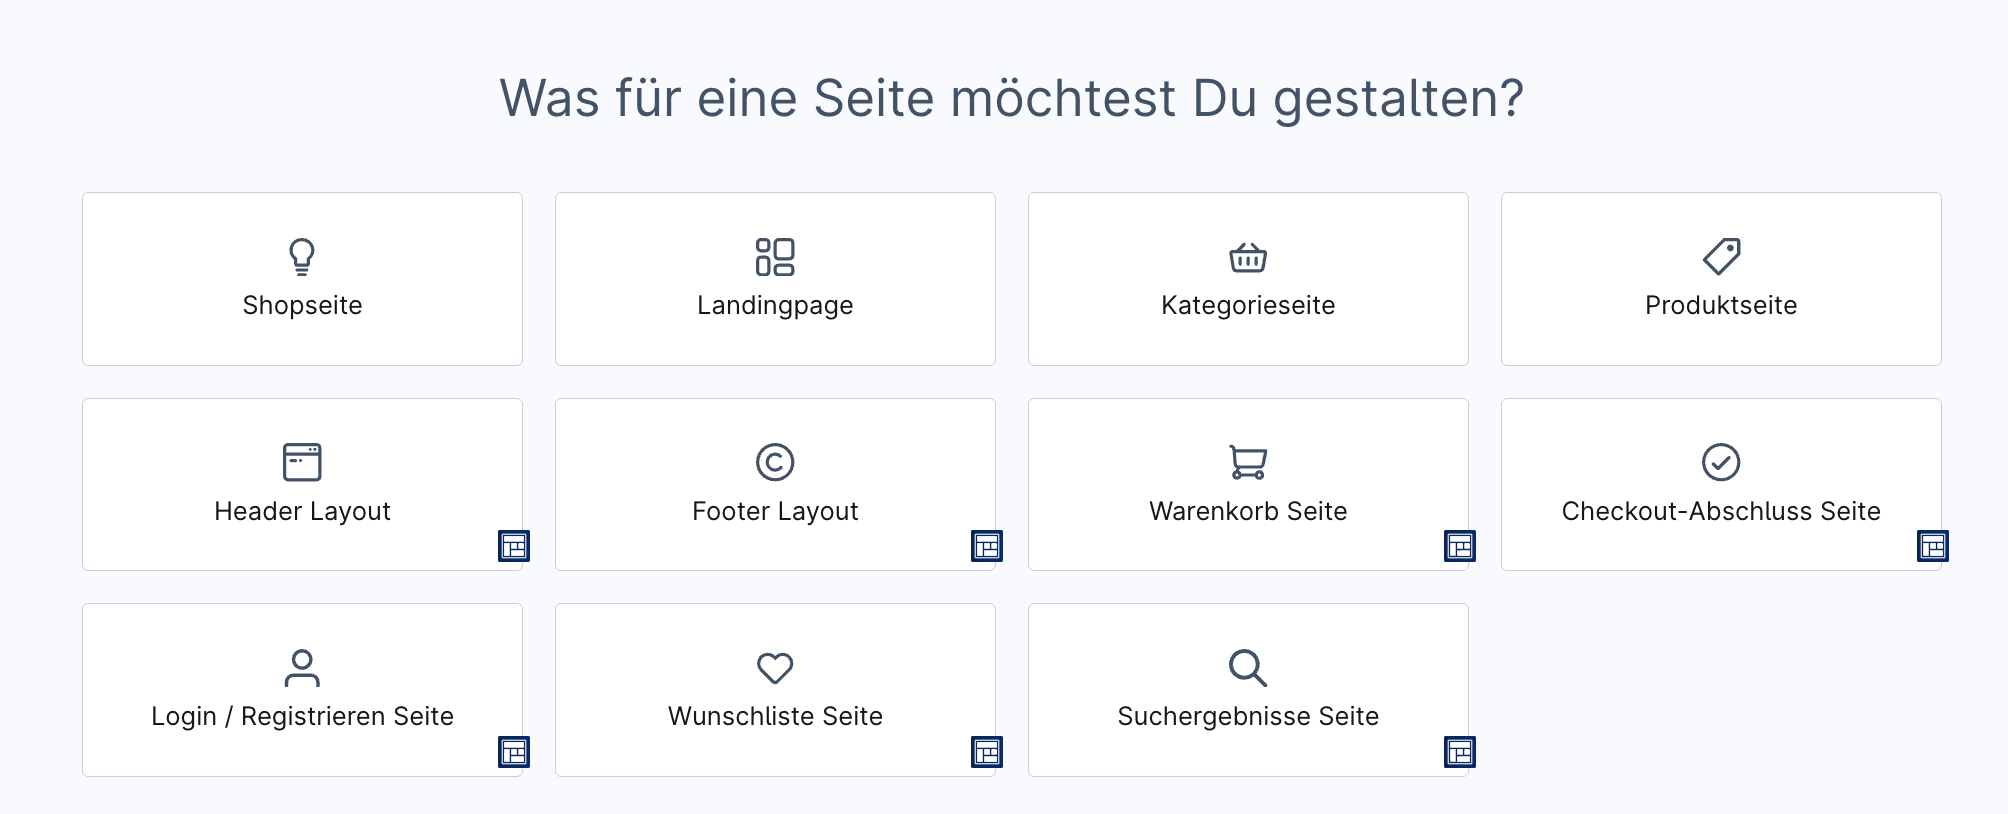The height and width of the screenshot is (814, 2008).
Task: Pick the Suchergebnisse Seite label
Action: pyautogui.click(x=1248, y=716)
